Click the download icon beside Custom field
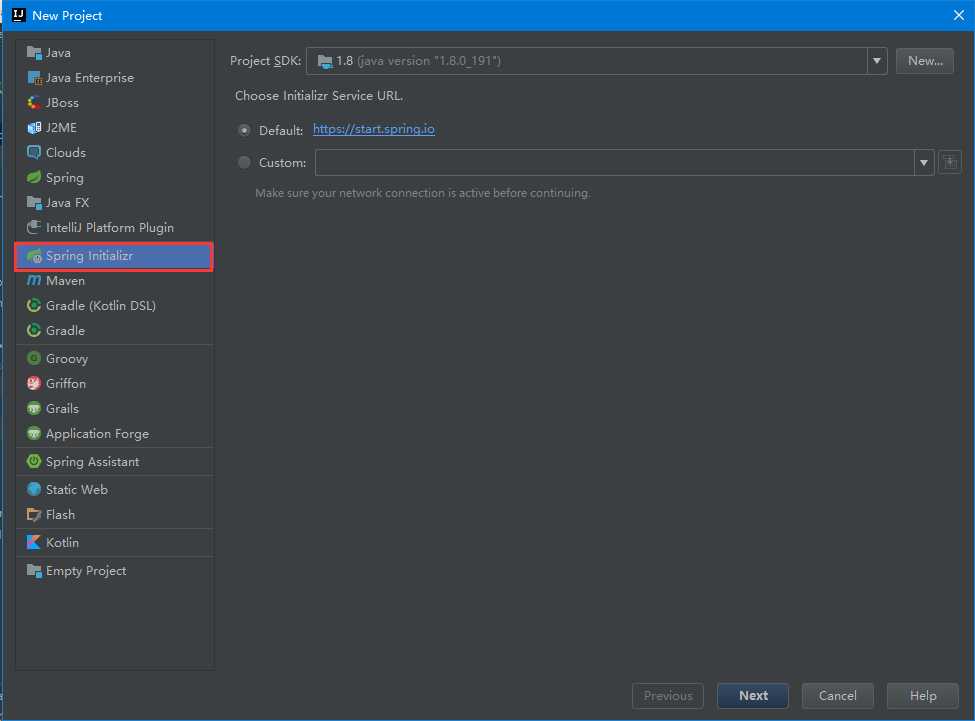This screenshot has width=975, height=721. pyautogui.click(x=950, y=163)
